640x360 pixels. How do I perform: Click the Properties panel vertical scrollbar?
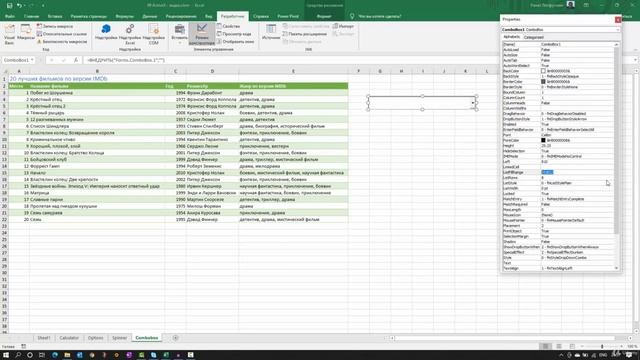pos(616,141)
